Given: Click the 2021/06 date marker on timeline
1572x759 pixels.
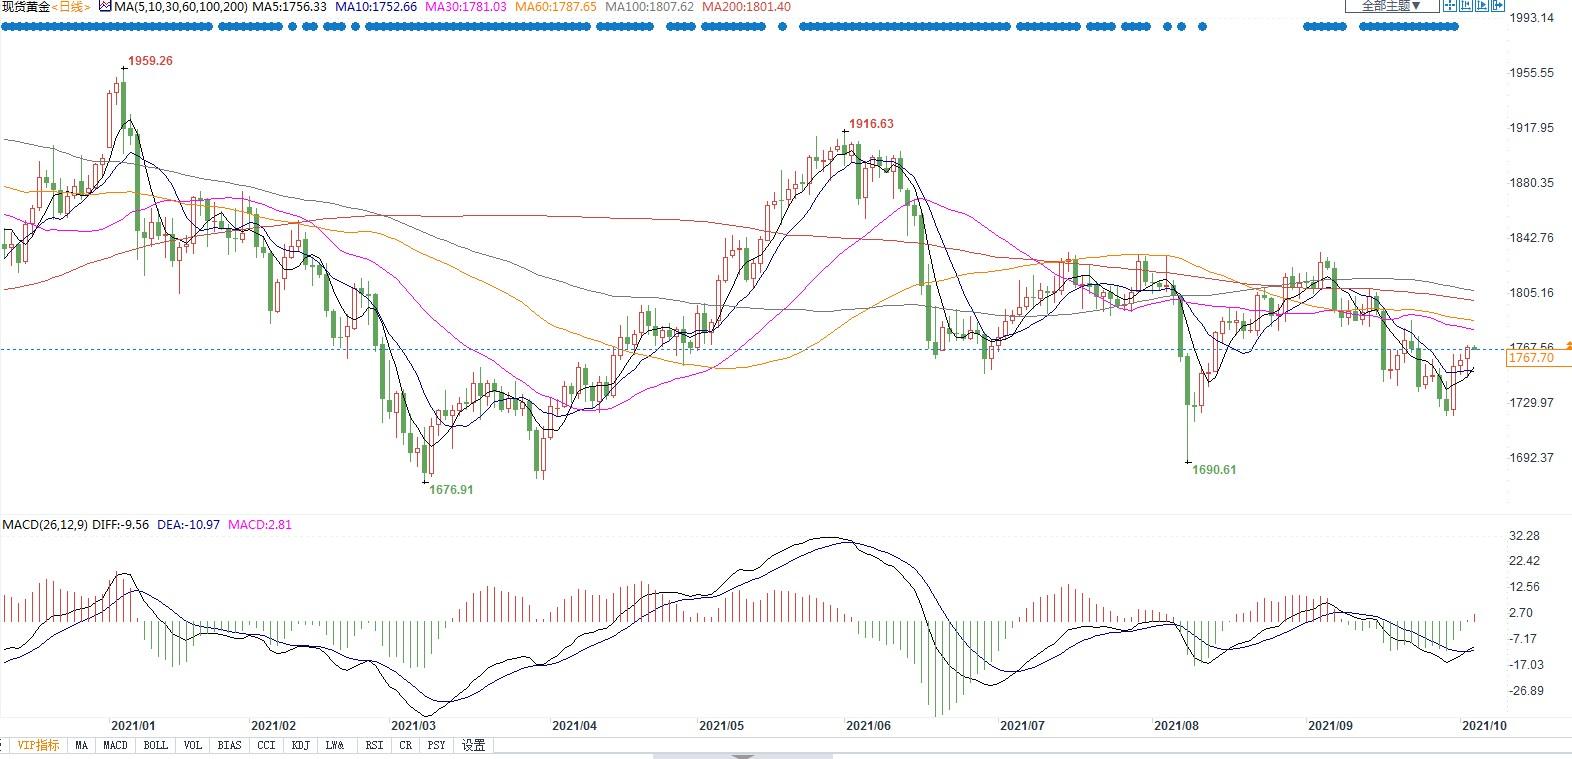Looking at the screenshot, I should click(x=867, y=726).
